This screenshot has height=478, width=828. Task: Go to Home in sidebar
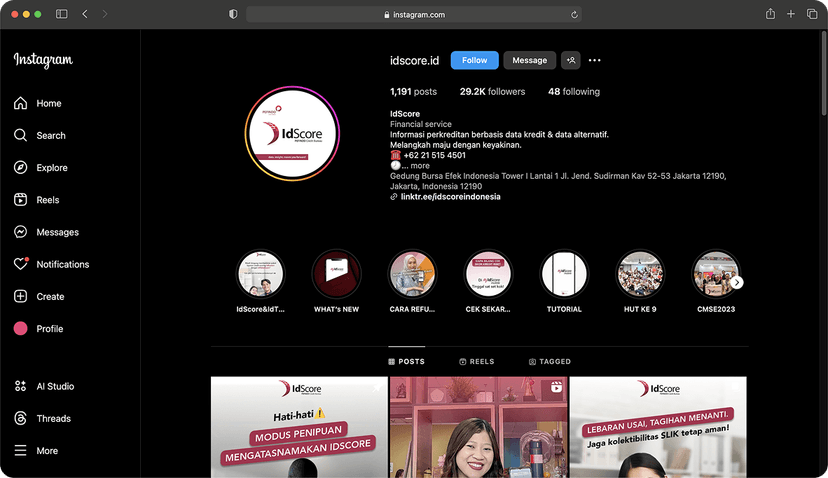click(x=37, y=104)
